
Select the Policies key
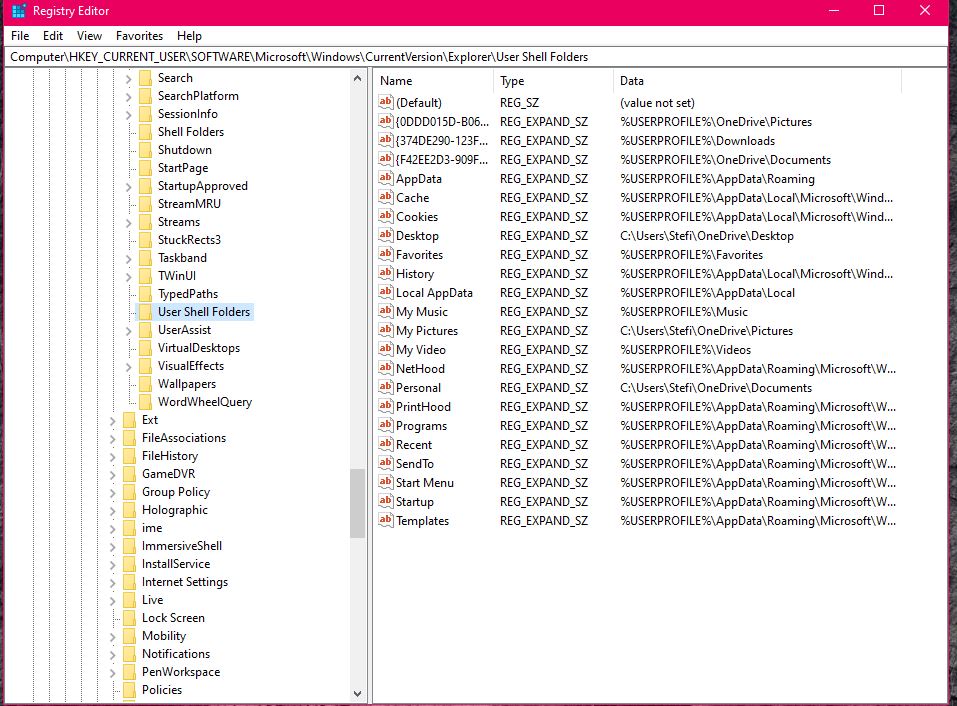(x=162, y=690)
